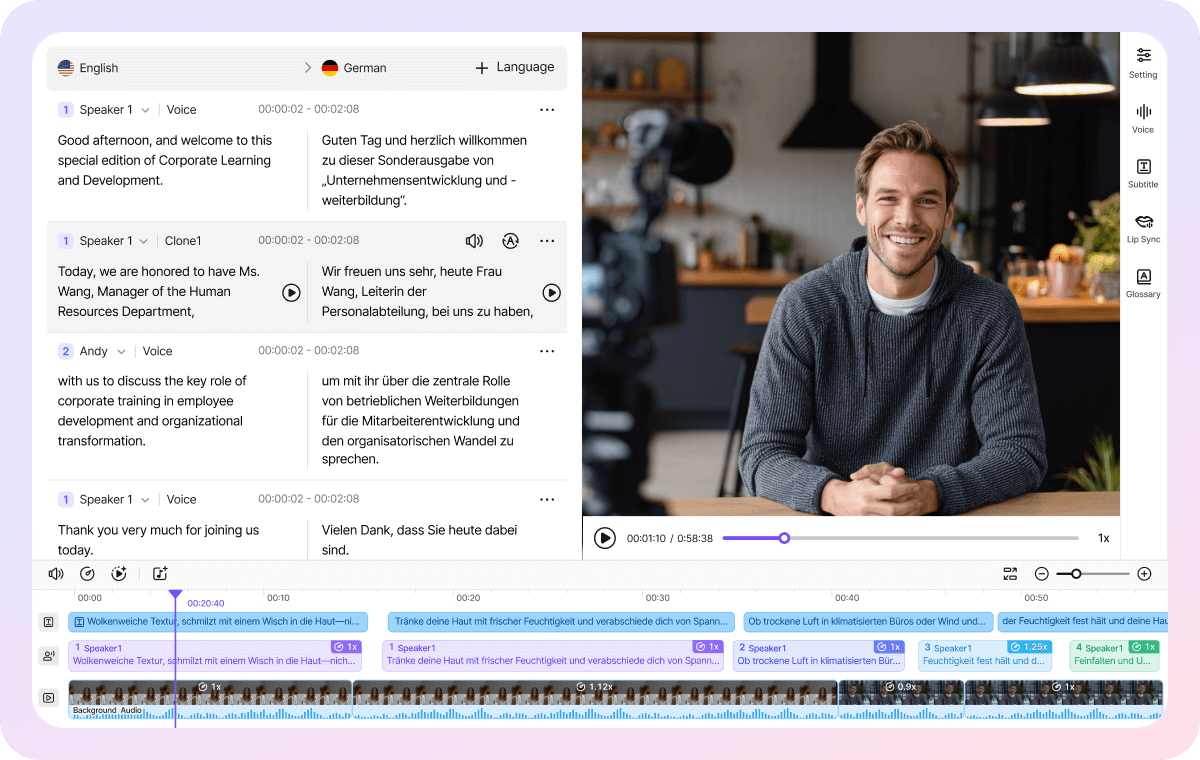The width and height of the screenshot is (1200, 760).
Task: Open the Glossary tool in sidebar
Action: 1143,283
